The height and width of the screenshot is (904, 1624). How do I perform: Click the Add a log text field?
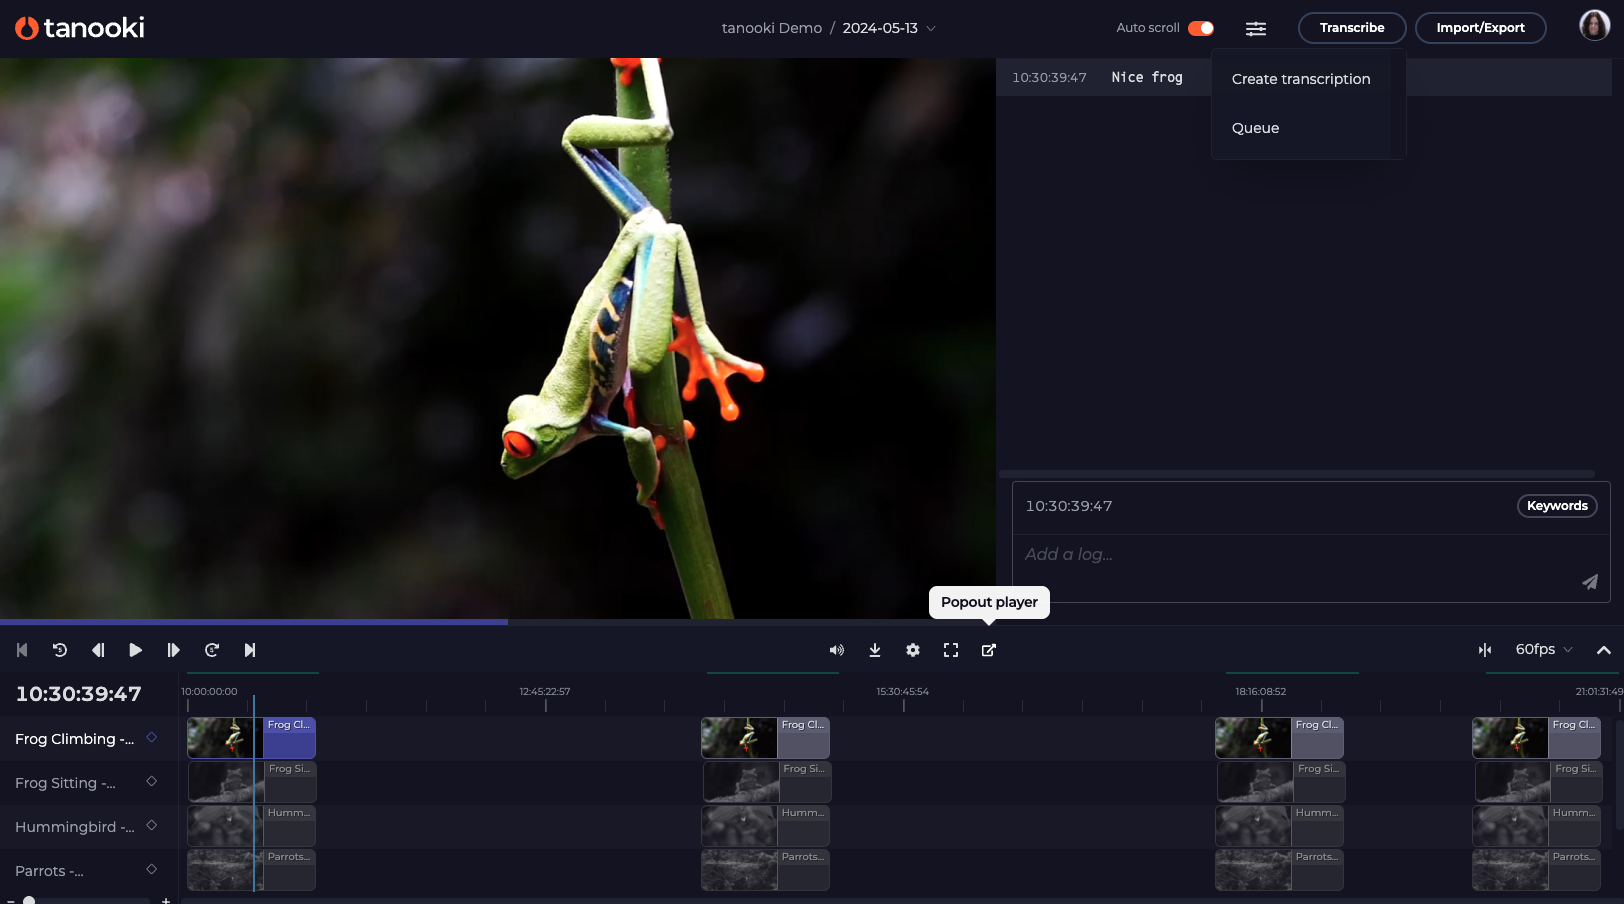(x=1290, y=555)
